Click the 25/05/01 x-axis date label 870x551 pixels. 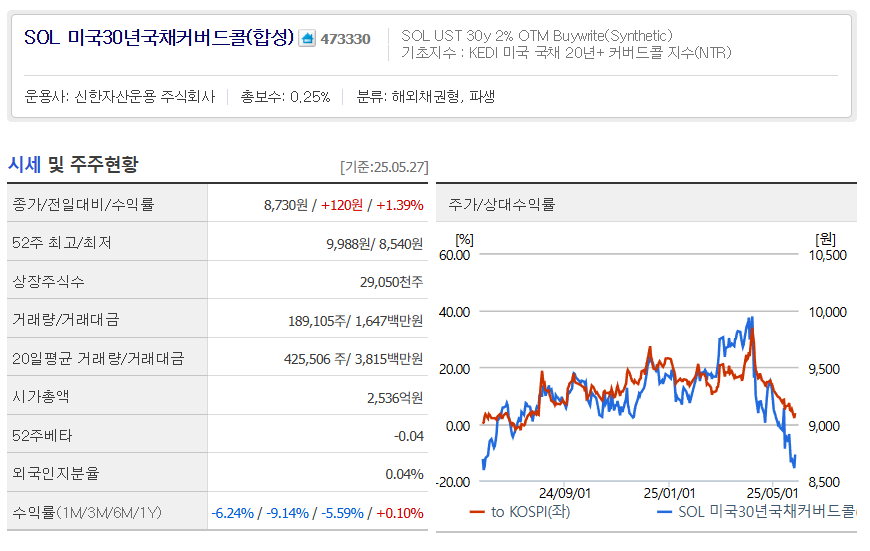[772, 493]
